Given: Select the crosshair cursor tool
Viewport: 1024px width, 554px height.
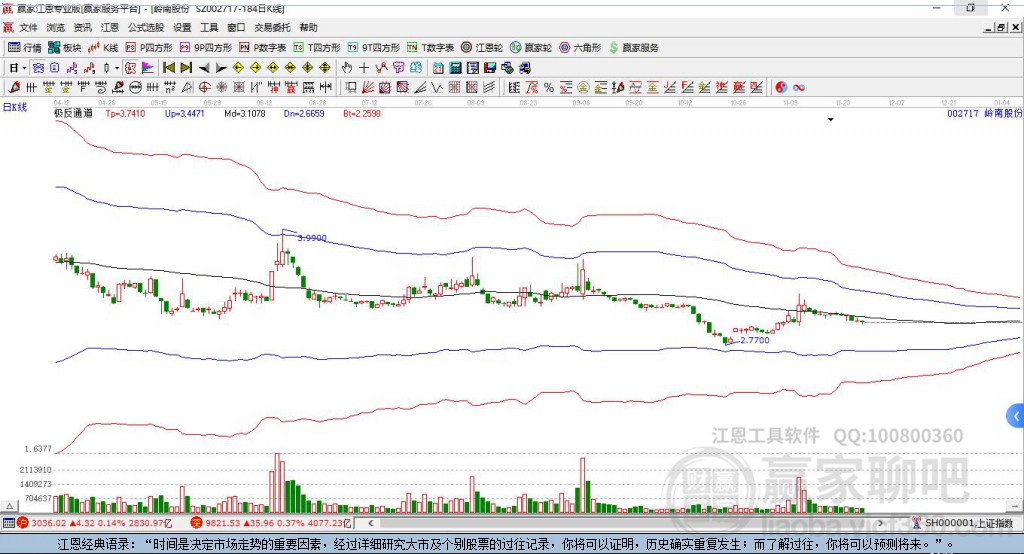Looking at the screenshot, I should [x=364, y=68].
